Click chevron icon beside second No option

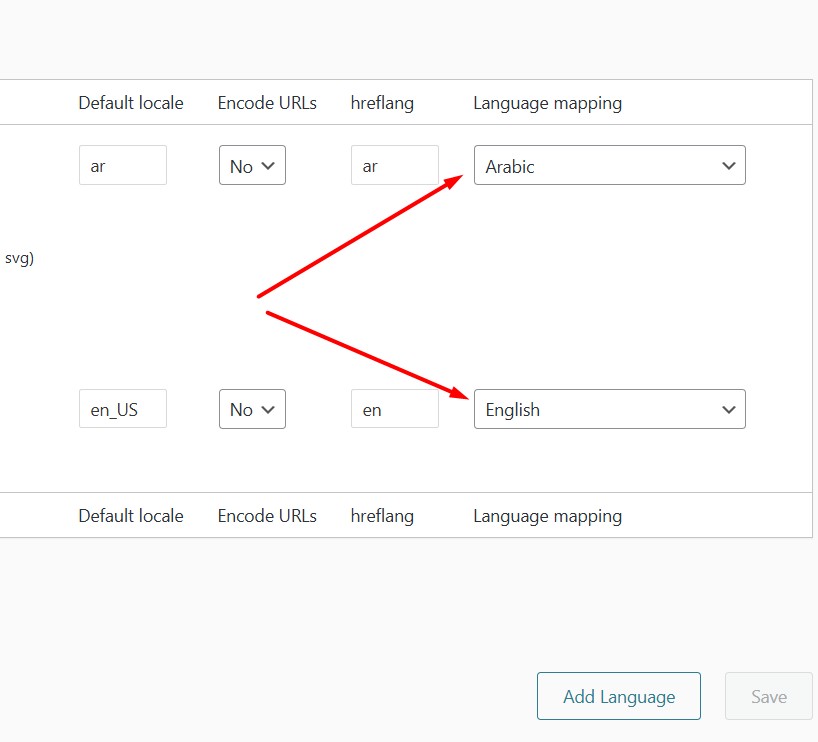[268, 410]
